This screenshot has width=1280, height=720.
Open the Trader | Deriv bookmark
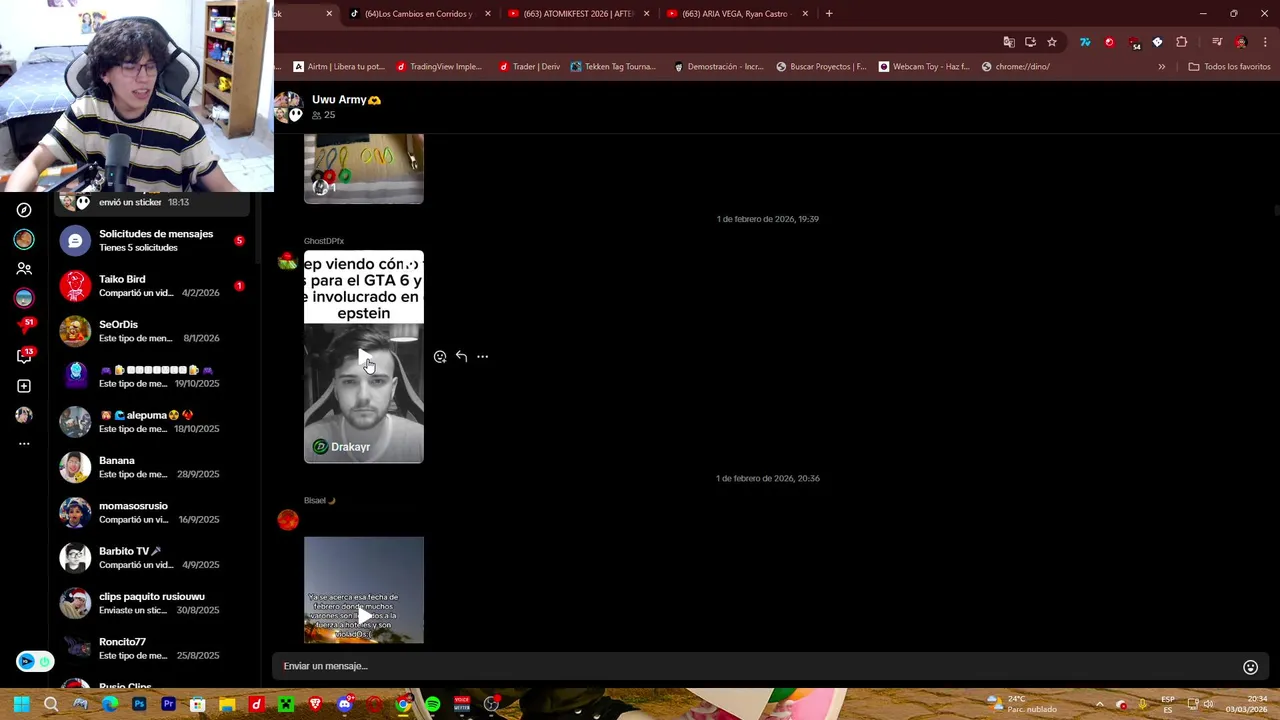click(529, 67)
